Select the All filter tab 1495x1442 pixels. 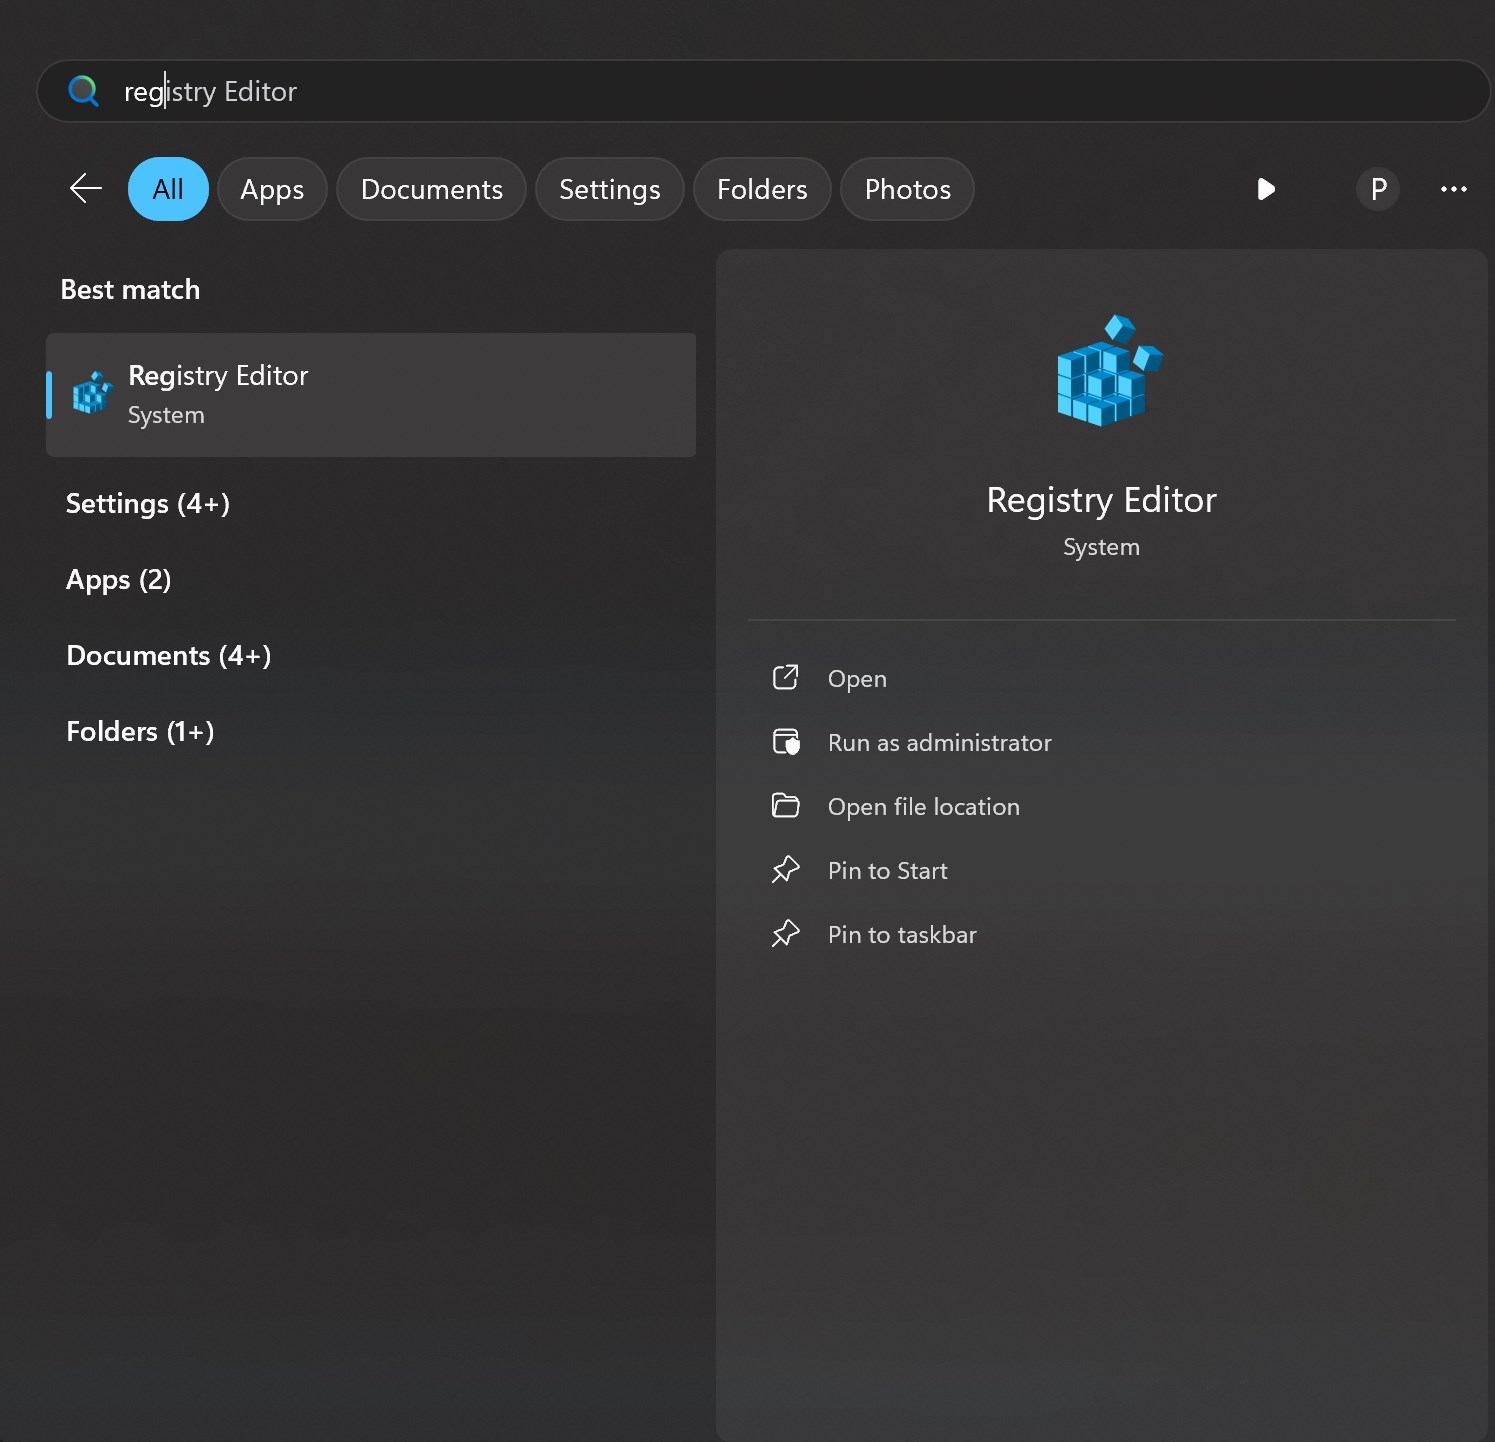coord(168,189)
